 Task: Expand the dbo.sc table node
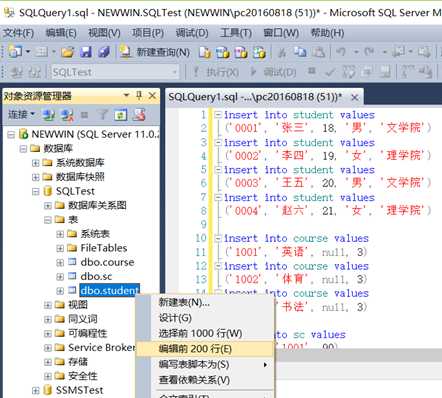pyautogui.click(x=60, y=276)
